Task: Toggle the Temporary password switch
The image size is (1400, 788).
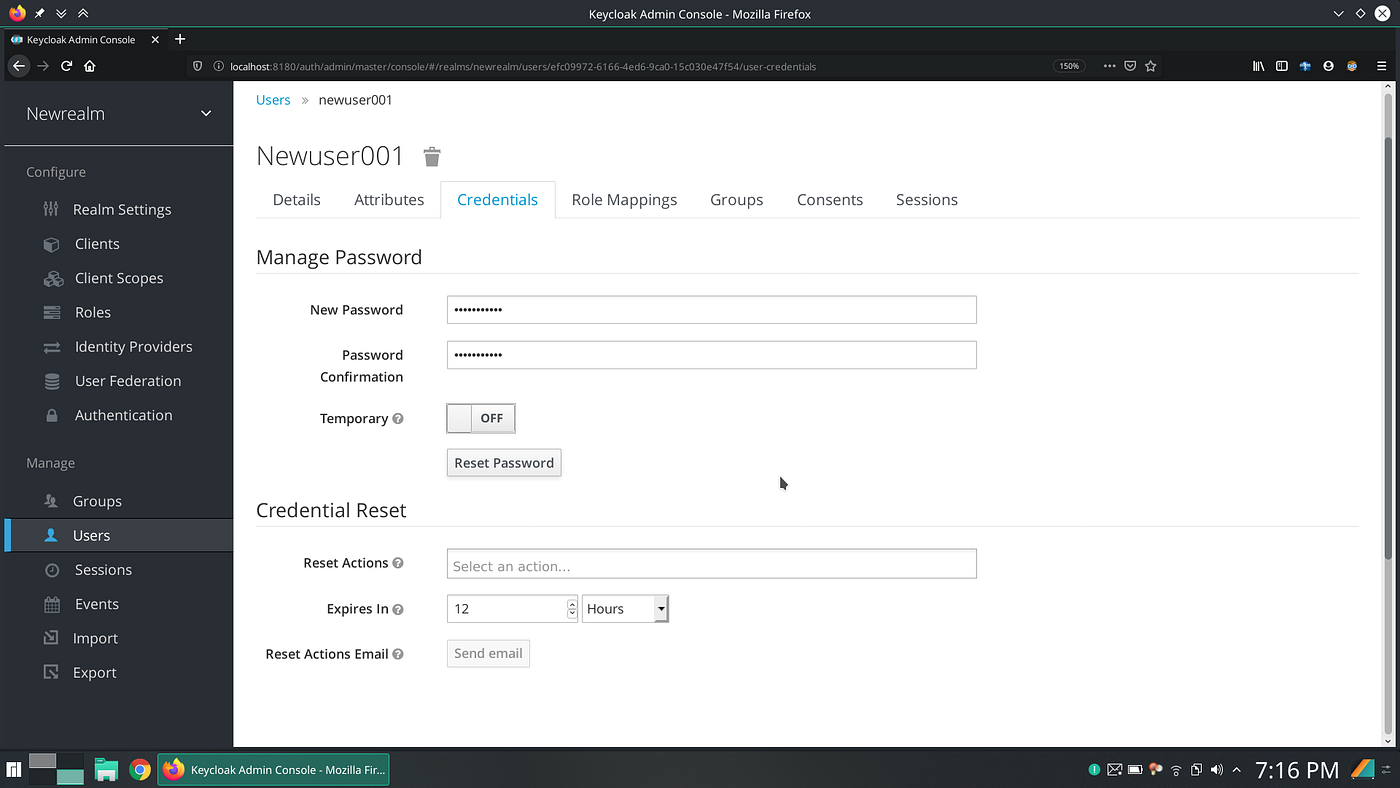Action: (x=480, y=418)
